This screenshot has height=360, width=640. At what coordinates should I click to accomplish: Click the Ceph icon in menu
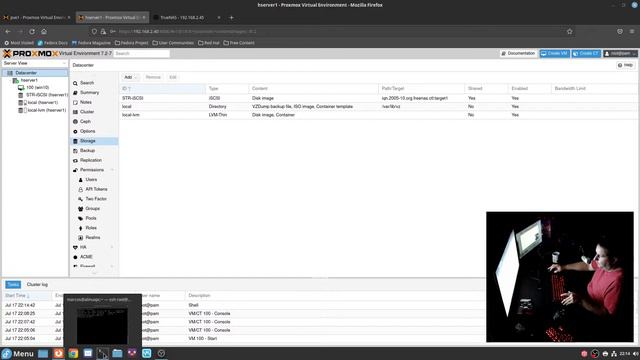[x=75, y=122]
